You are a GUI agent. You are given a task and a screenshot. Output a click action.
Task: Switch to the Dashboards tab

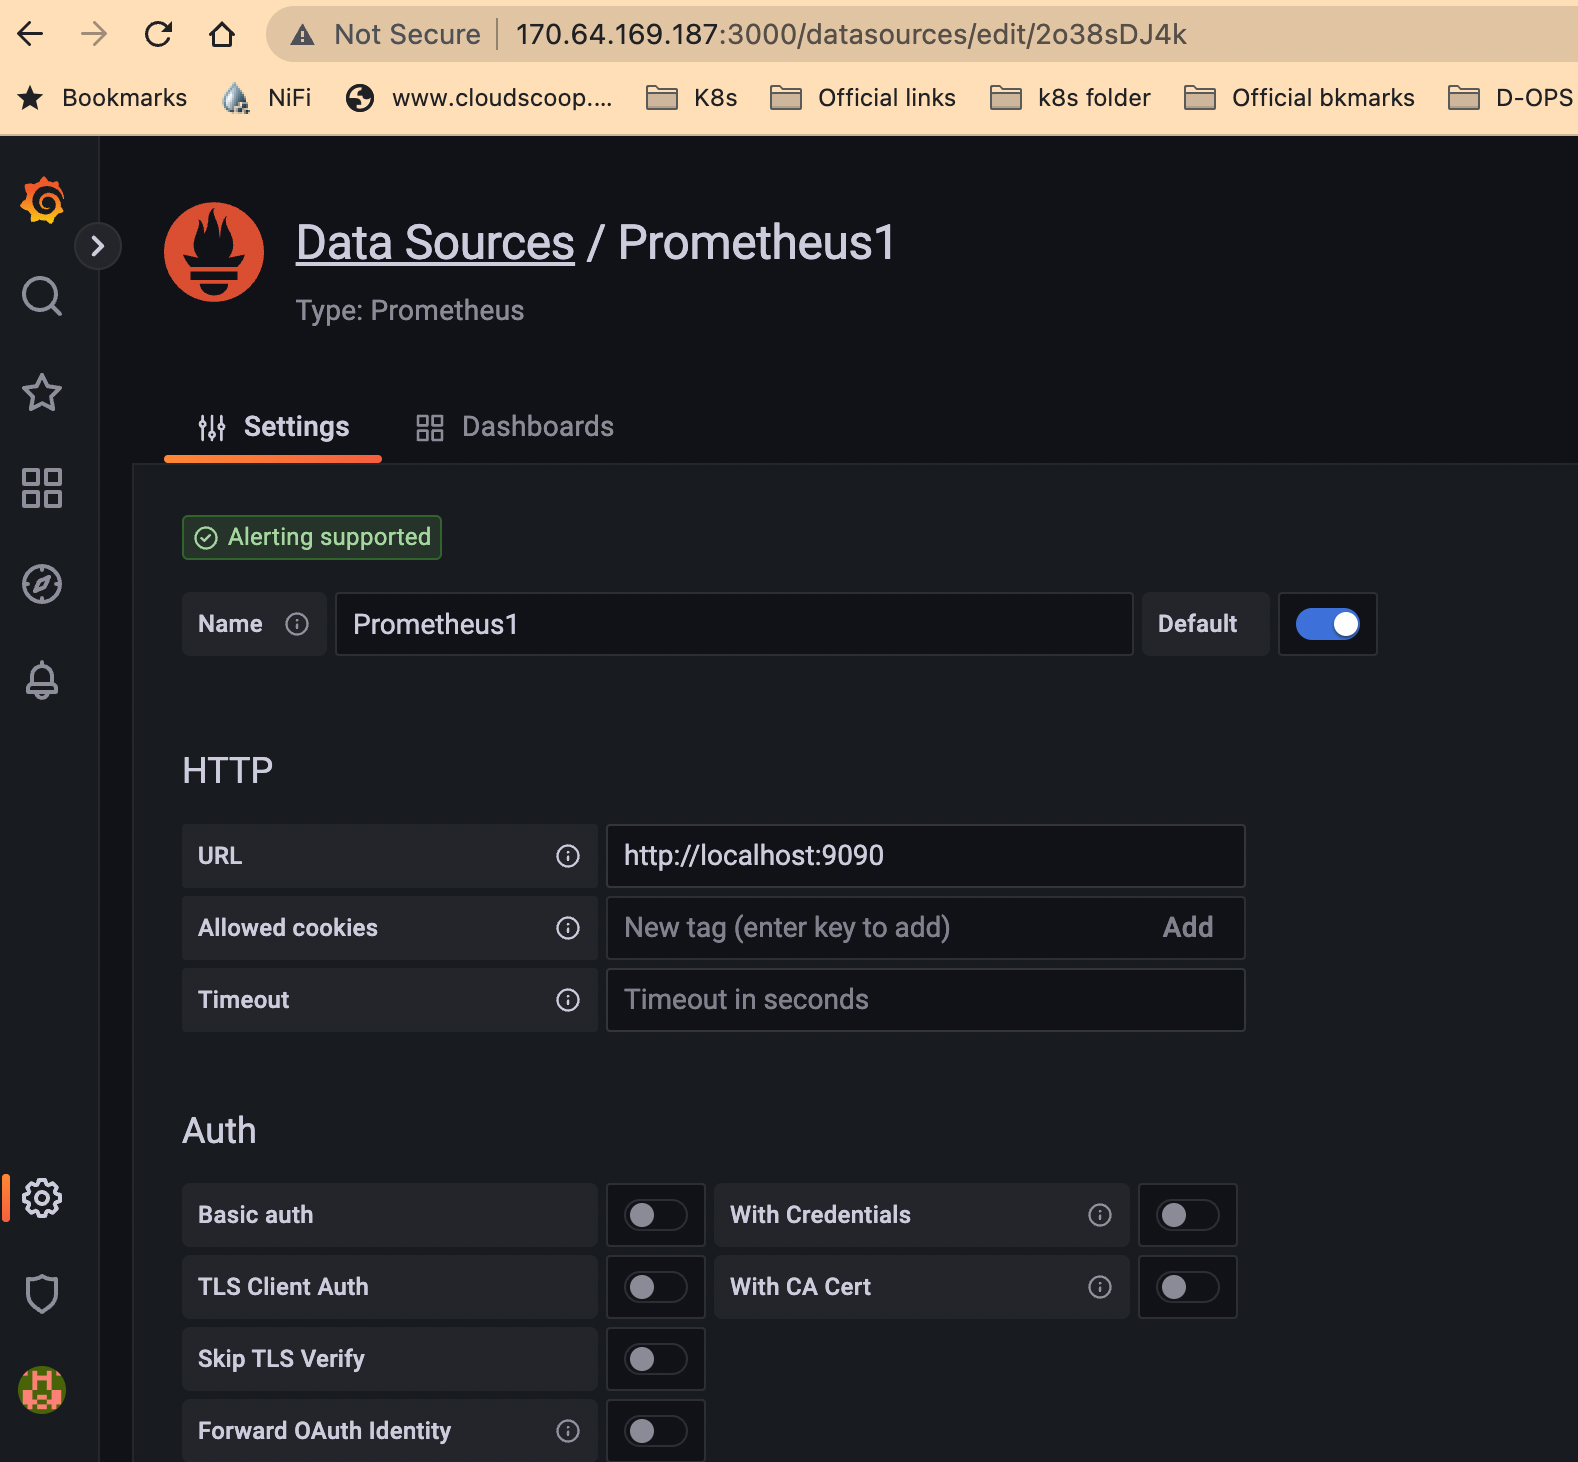pyautogui.click(x=515, y=427)
